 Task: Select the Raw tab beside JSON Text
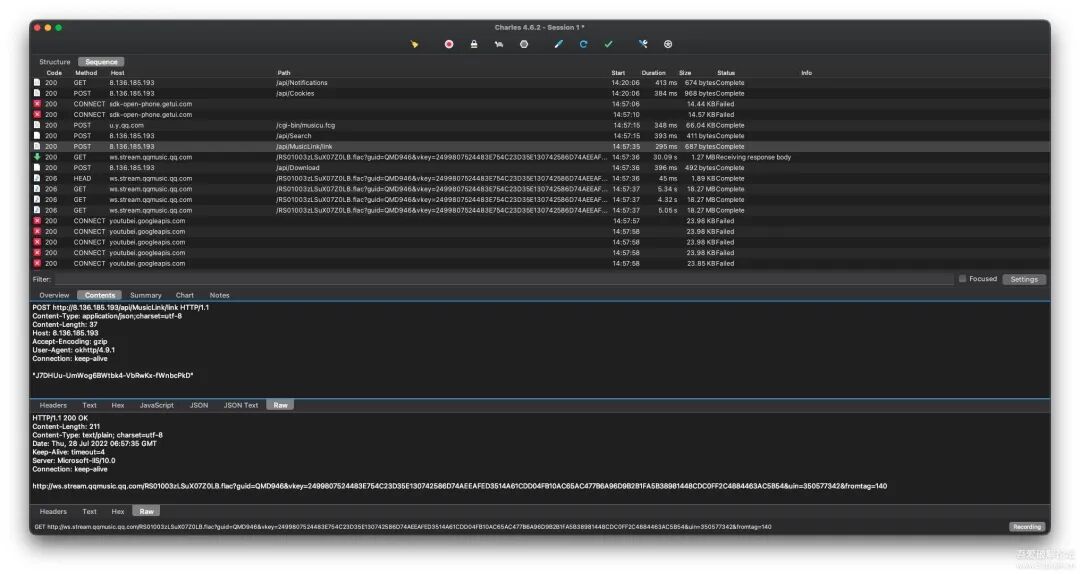point(280,405)
